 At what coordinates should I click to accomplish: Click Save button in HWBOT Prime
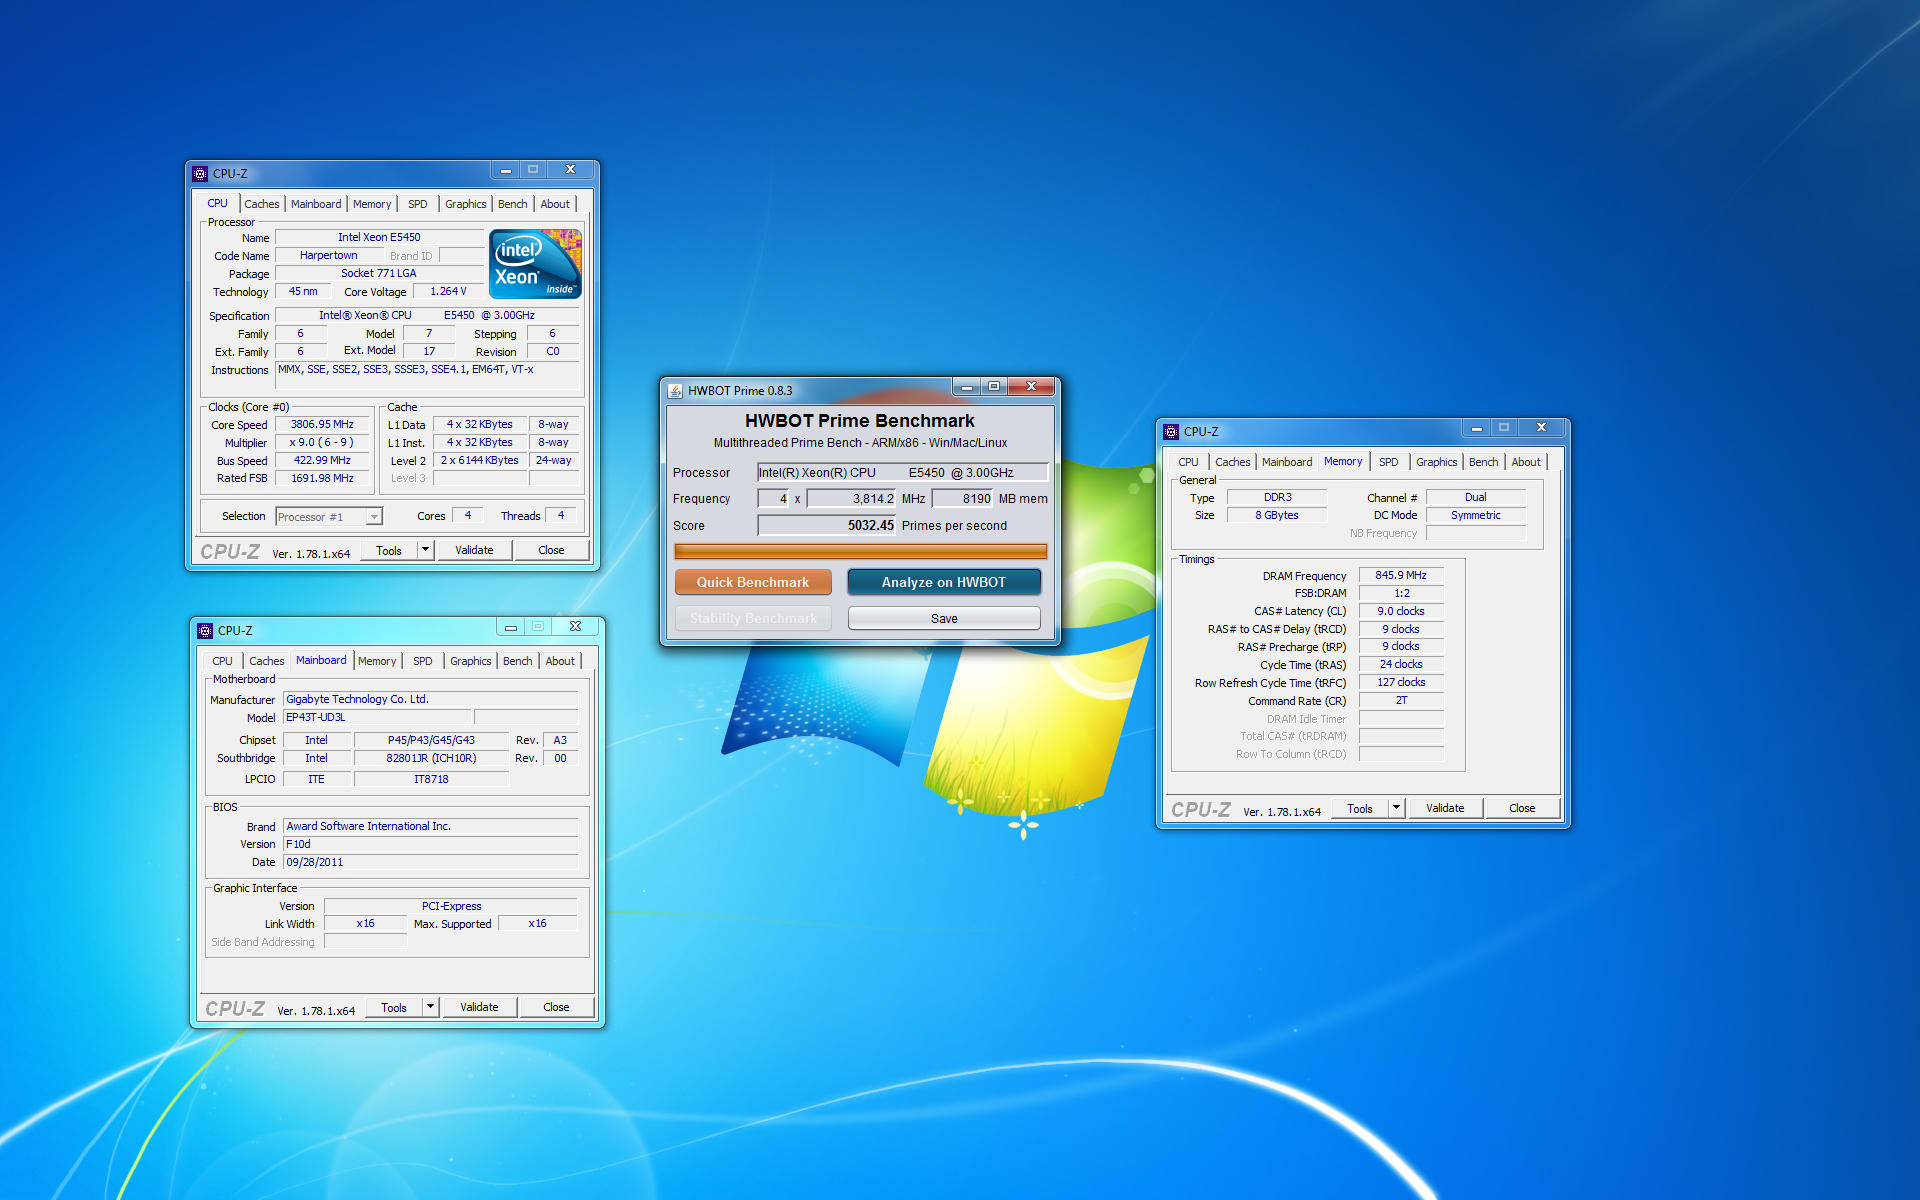tap(944, 618)
